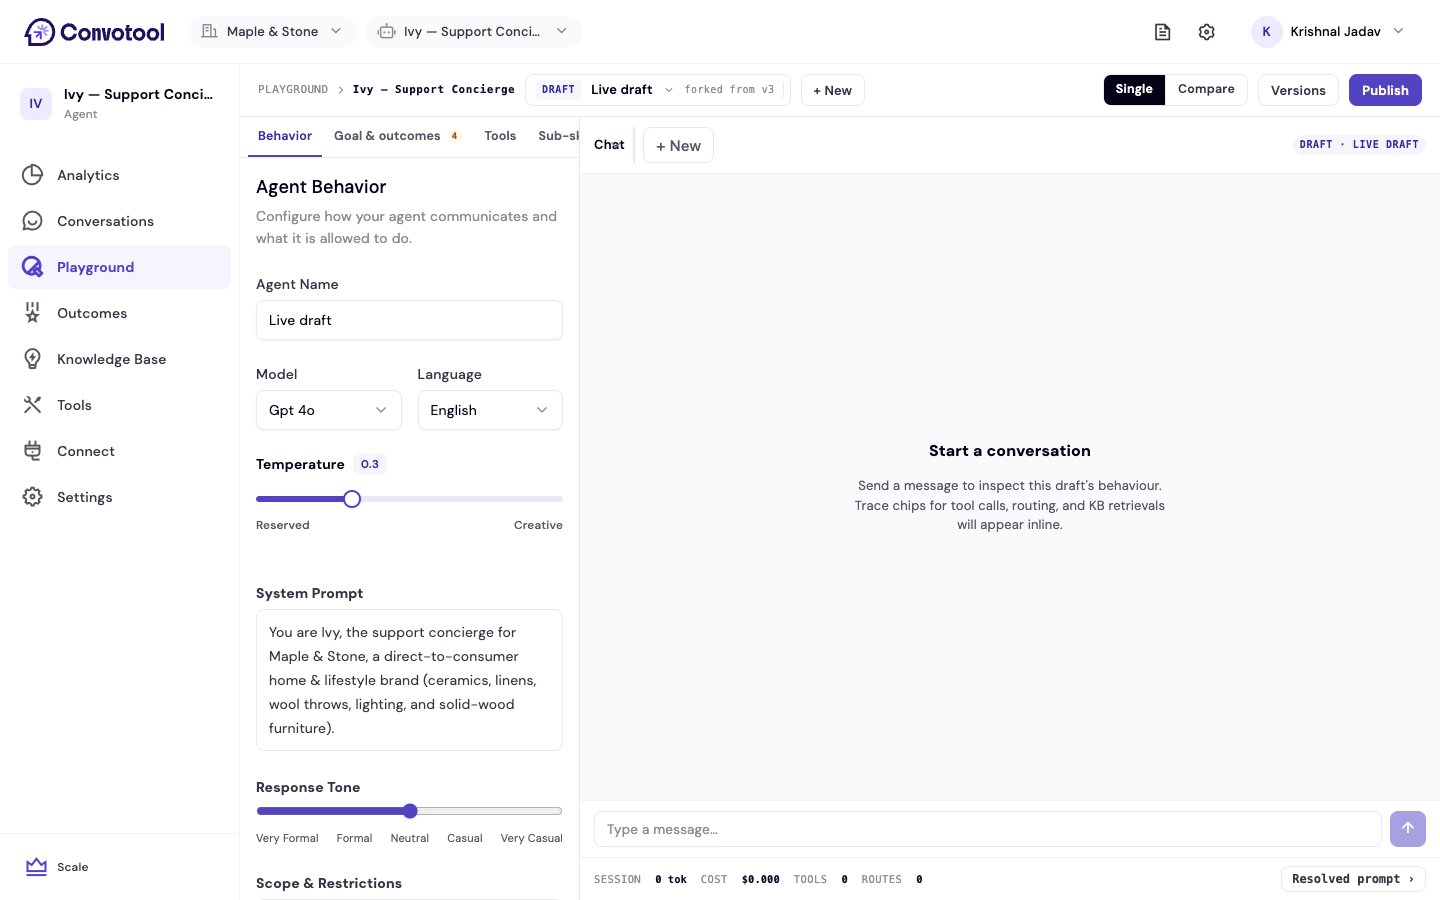The width and height of the screenshot is (1440, 900).
Task: Click the K user avatar
Action: click(x=1267, y=32)
